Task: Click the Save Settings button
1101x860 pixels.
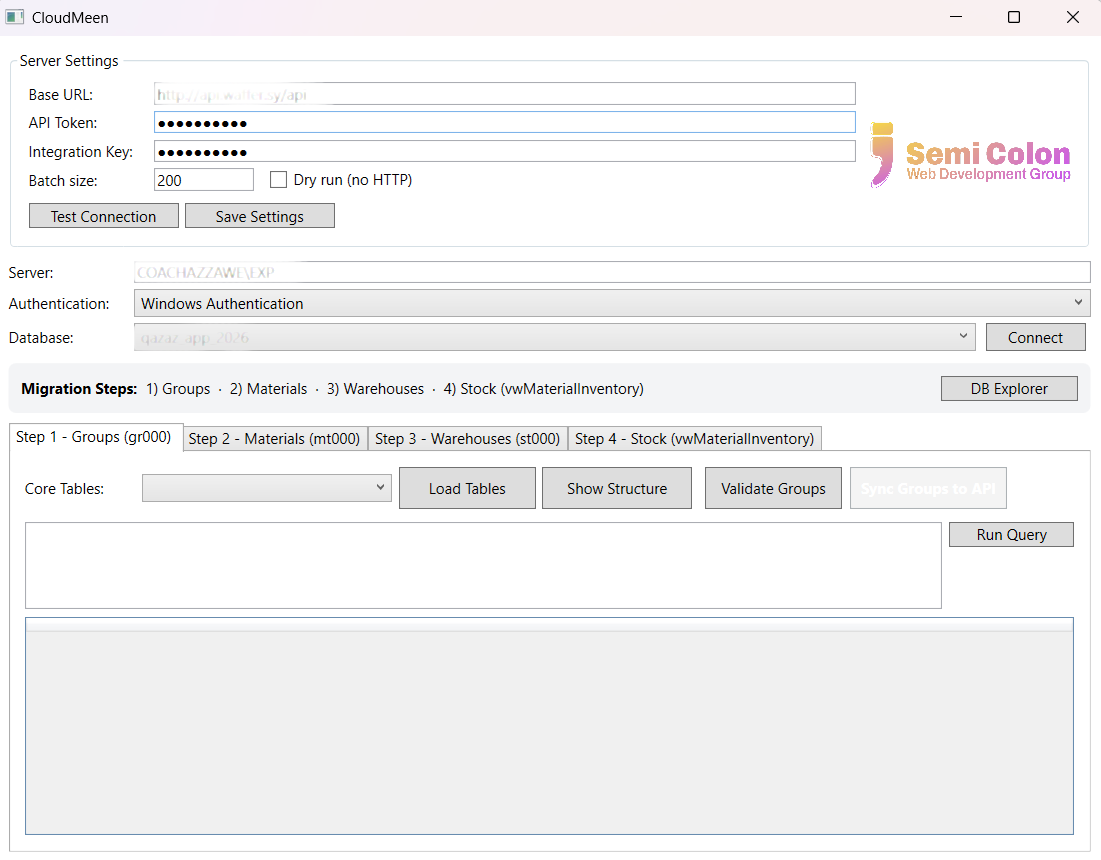Action: pos(260,216)
